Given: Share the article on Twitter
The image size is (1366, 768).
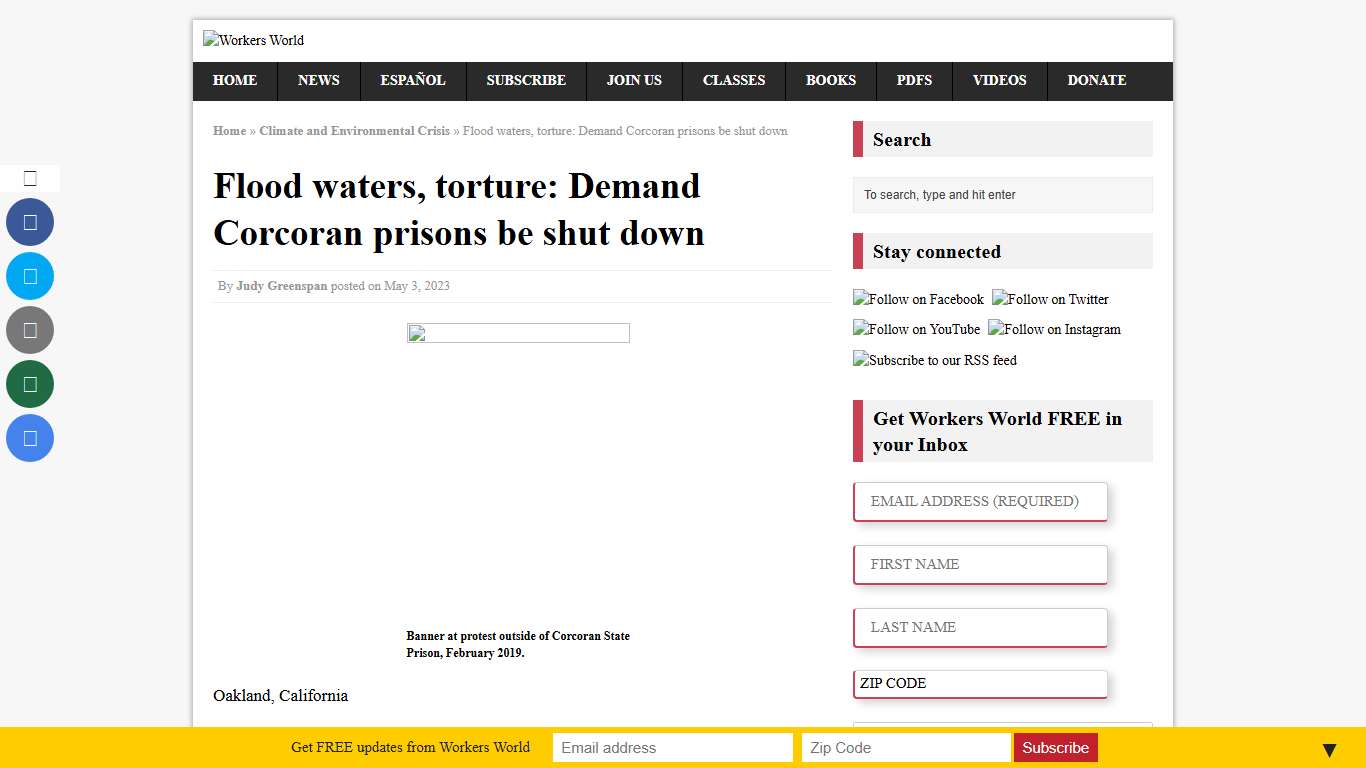Looking at the screenshot, I should click(30, 276).
